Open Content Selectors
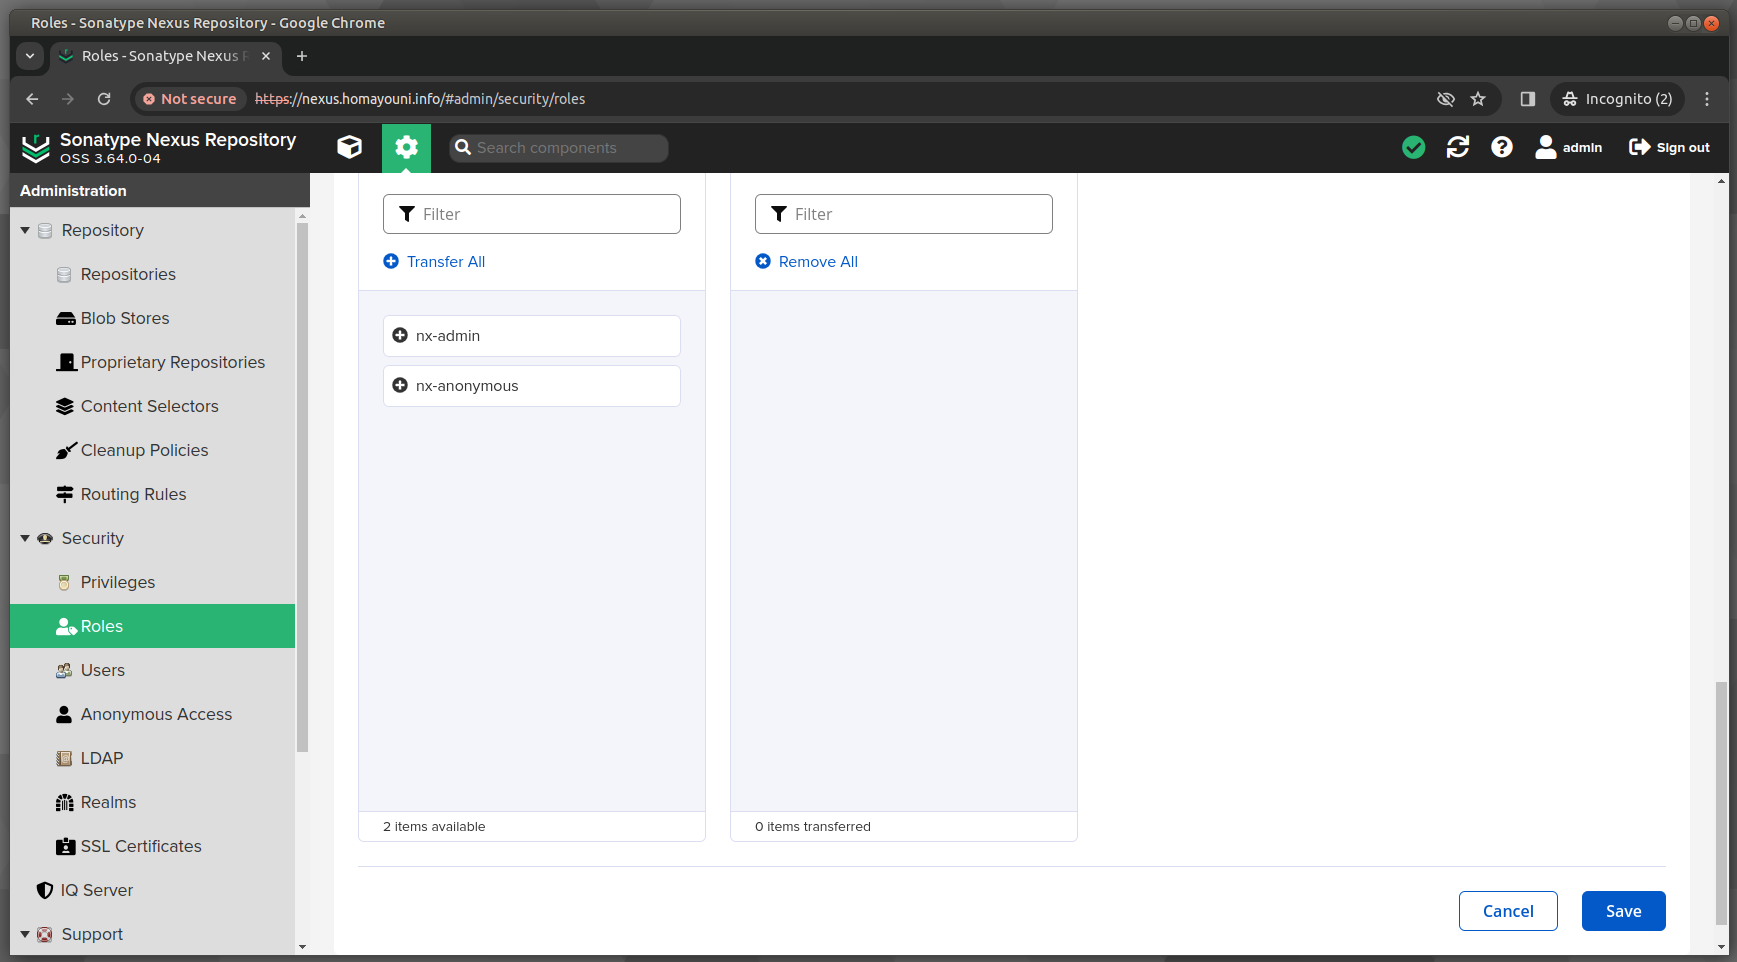 point(152,407)
